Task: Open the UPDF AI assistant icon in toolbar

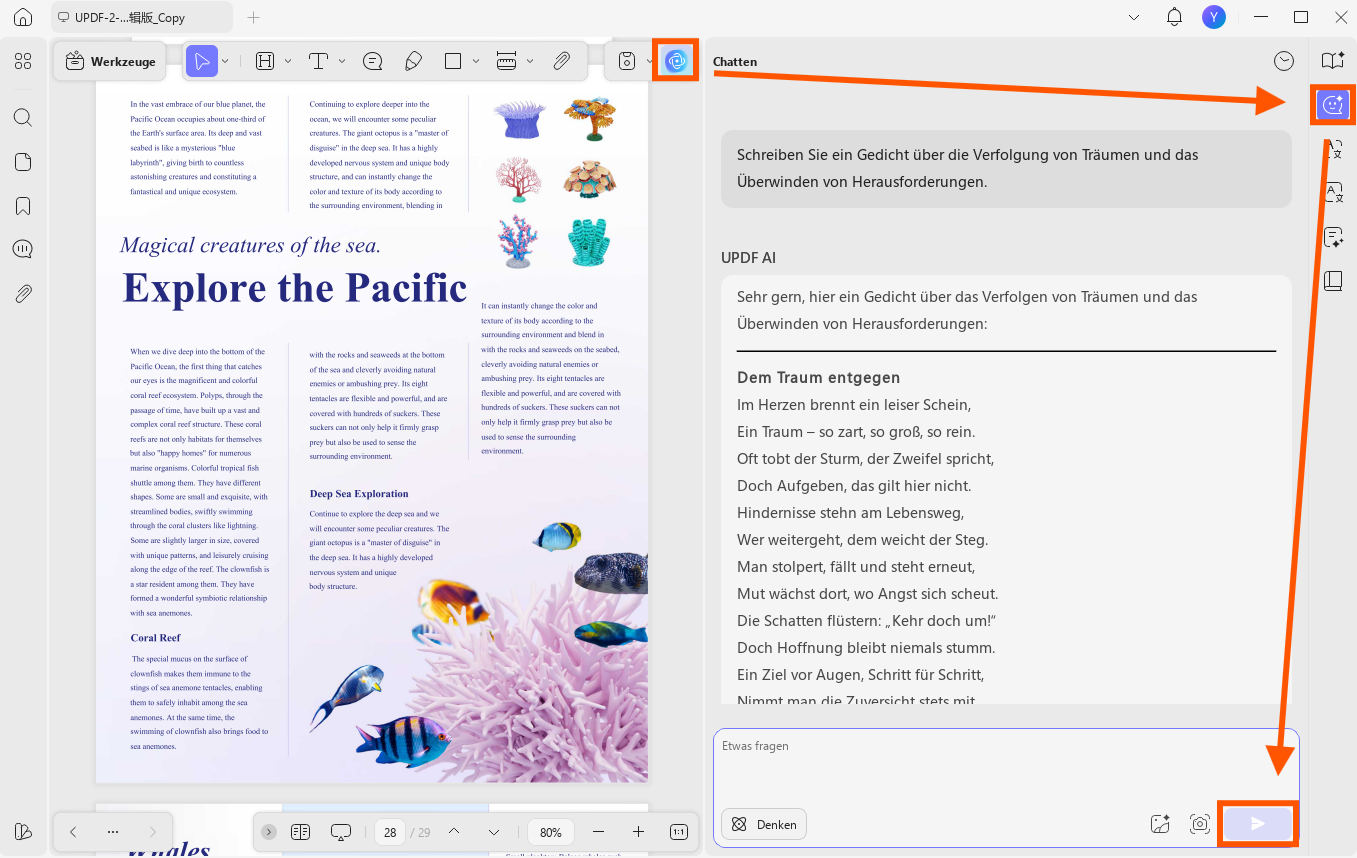Action: click(x=676, y=61)
